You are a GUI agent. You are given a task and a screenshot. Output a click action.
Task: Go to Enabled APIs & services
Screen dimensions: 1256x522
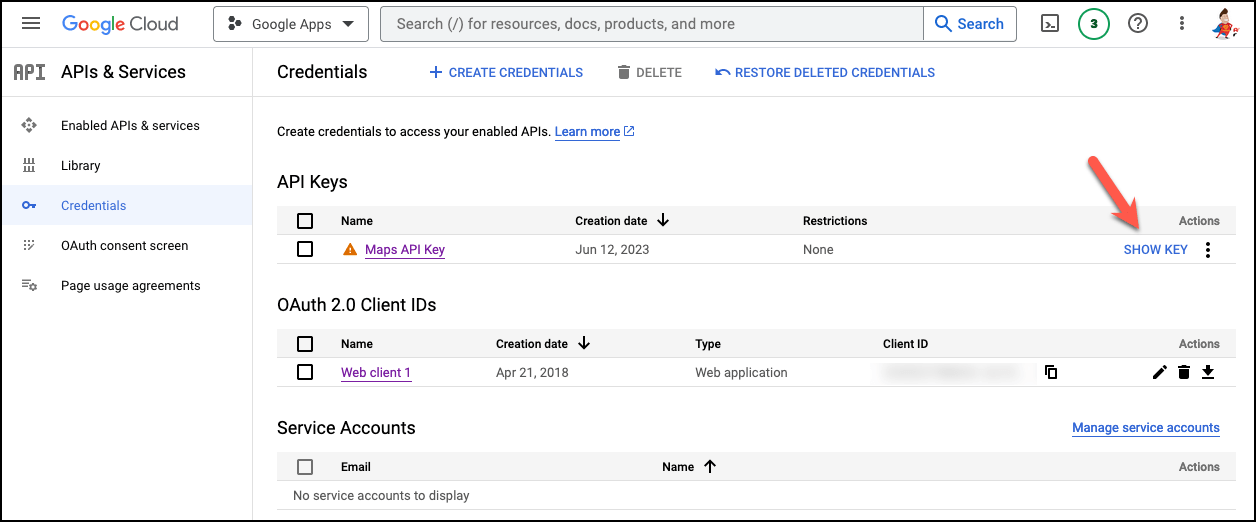click(126, 125)
